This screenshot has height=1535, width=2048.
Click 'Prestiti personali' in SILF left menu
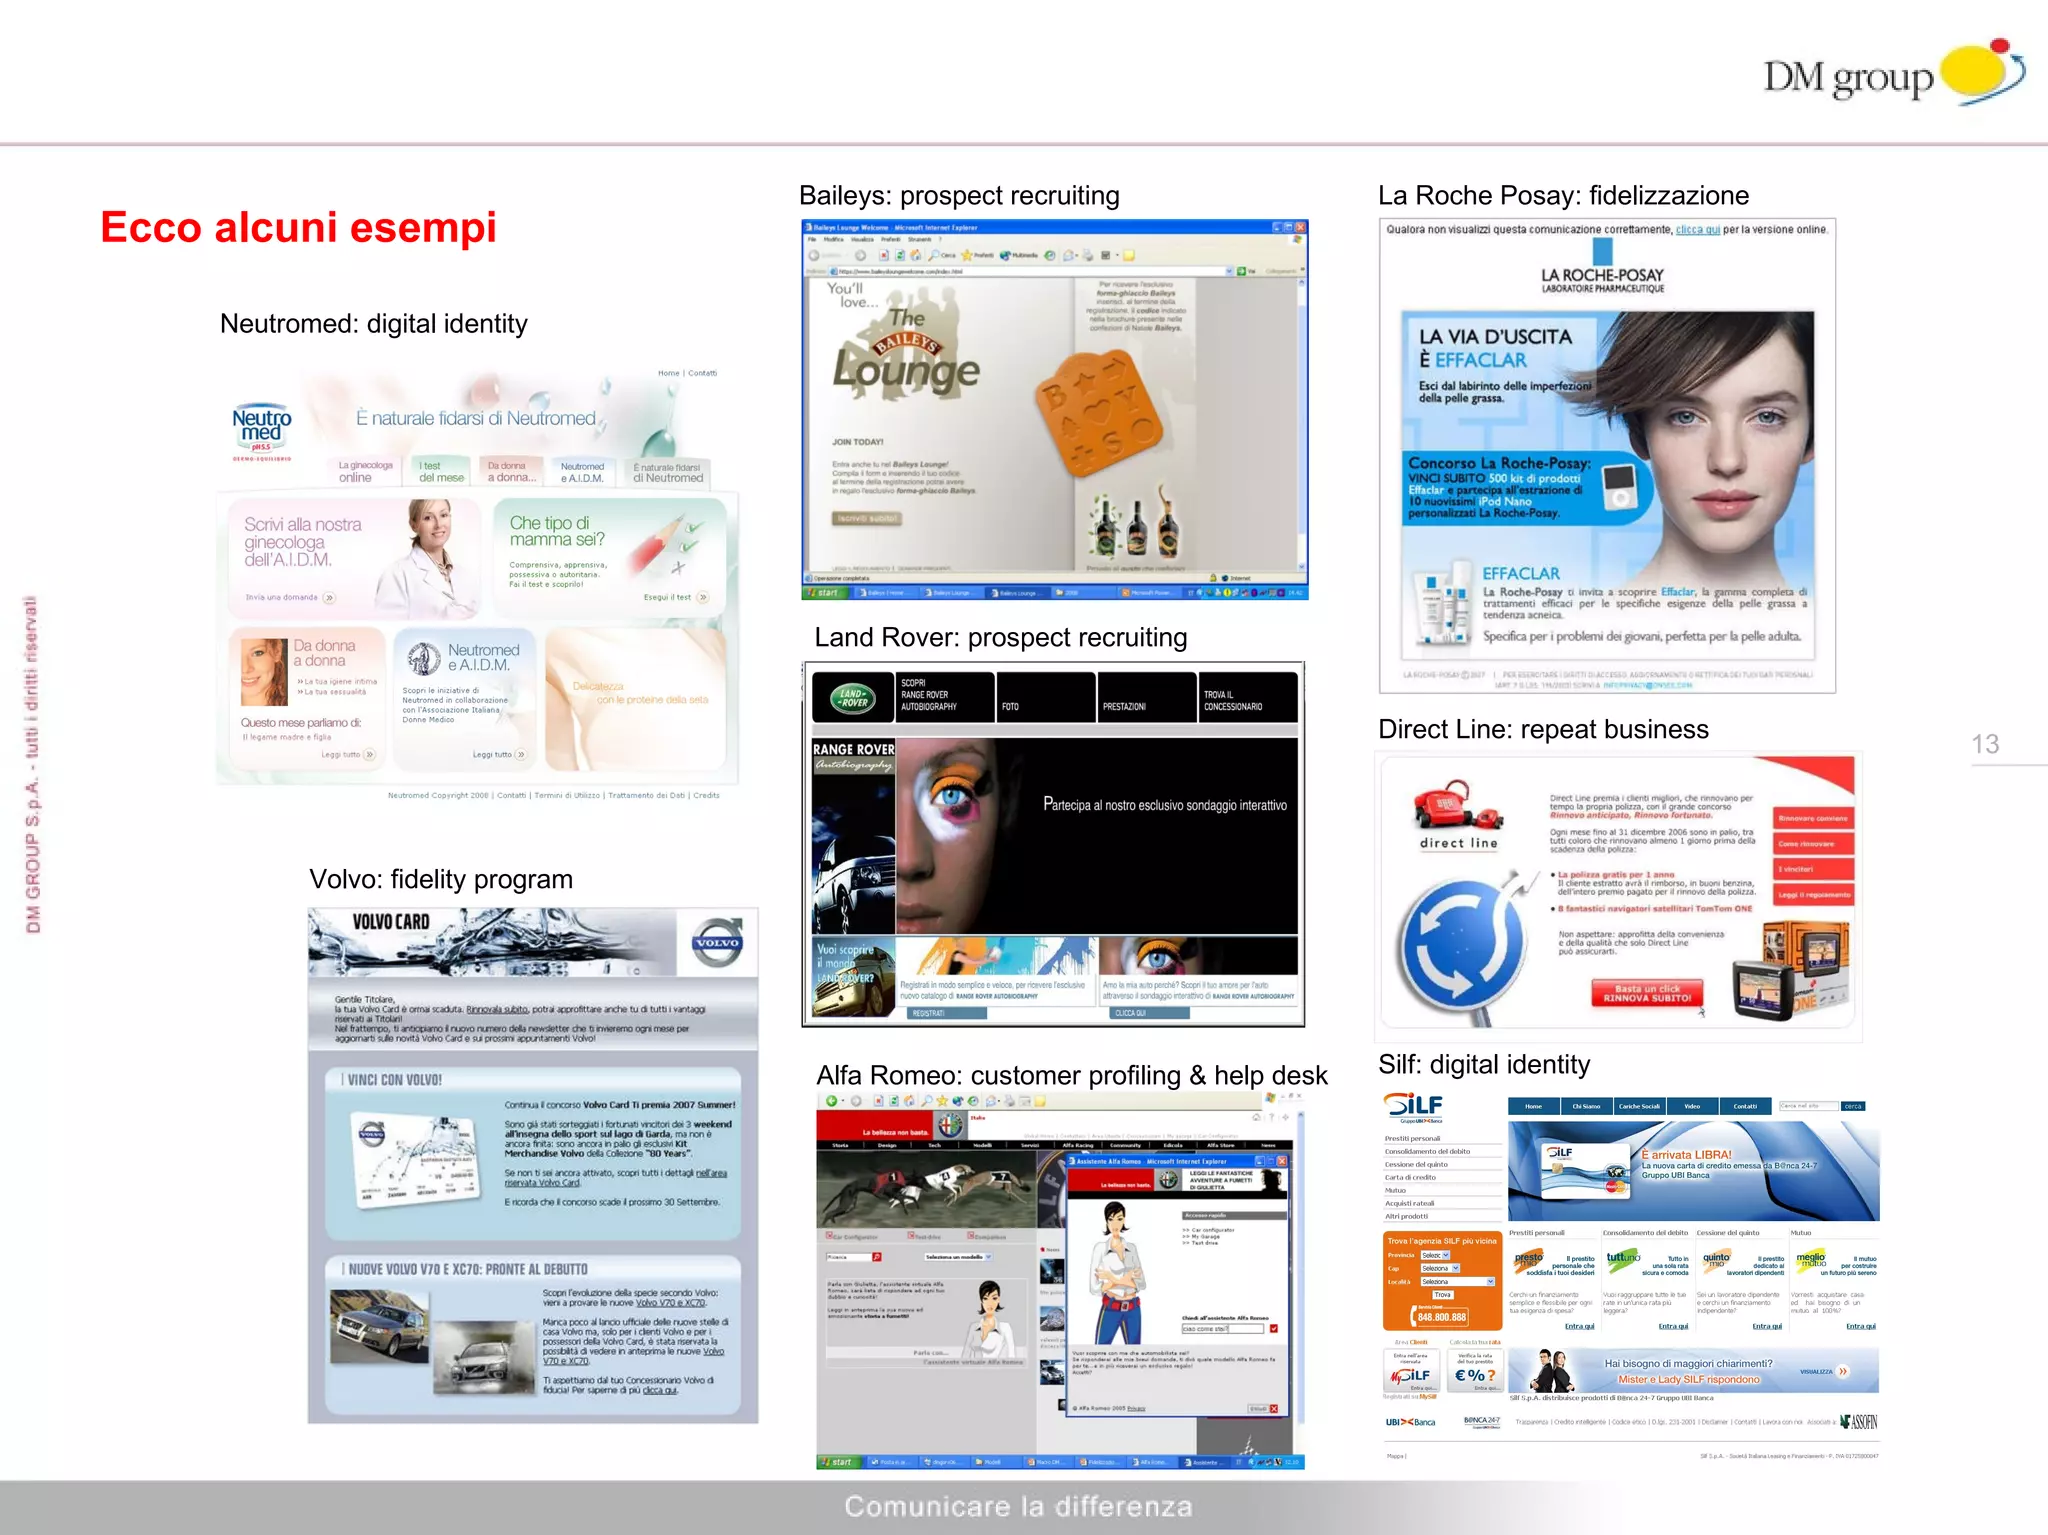tap(1412, 1138)
